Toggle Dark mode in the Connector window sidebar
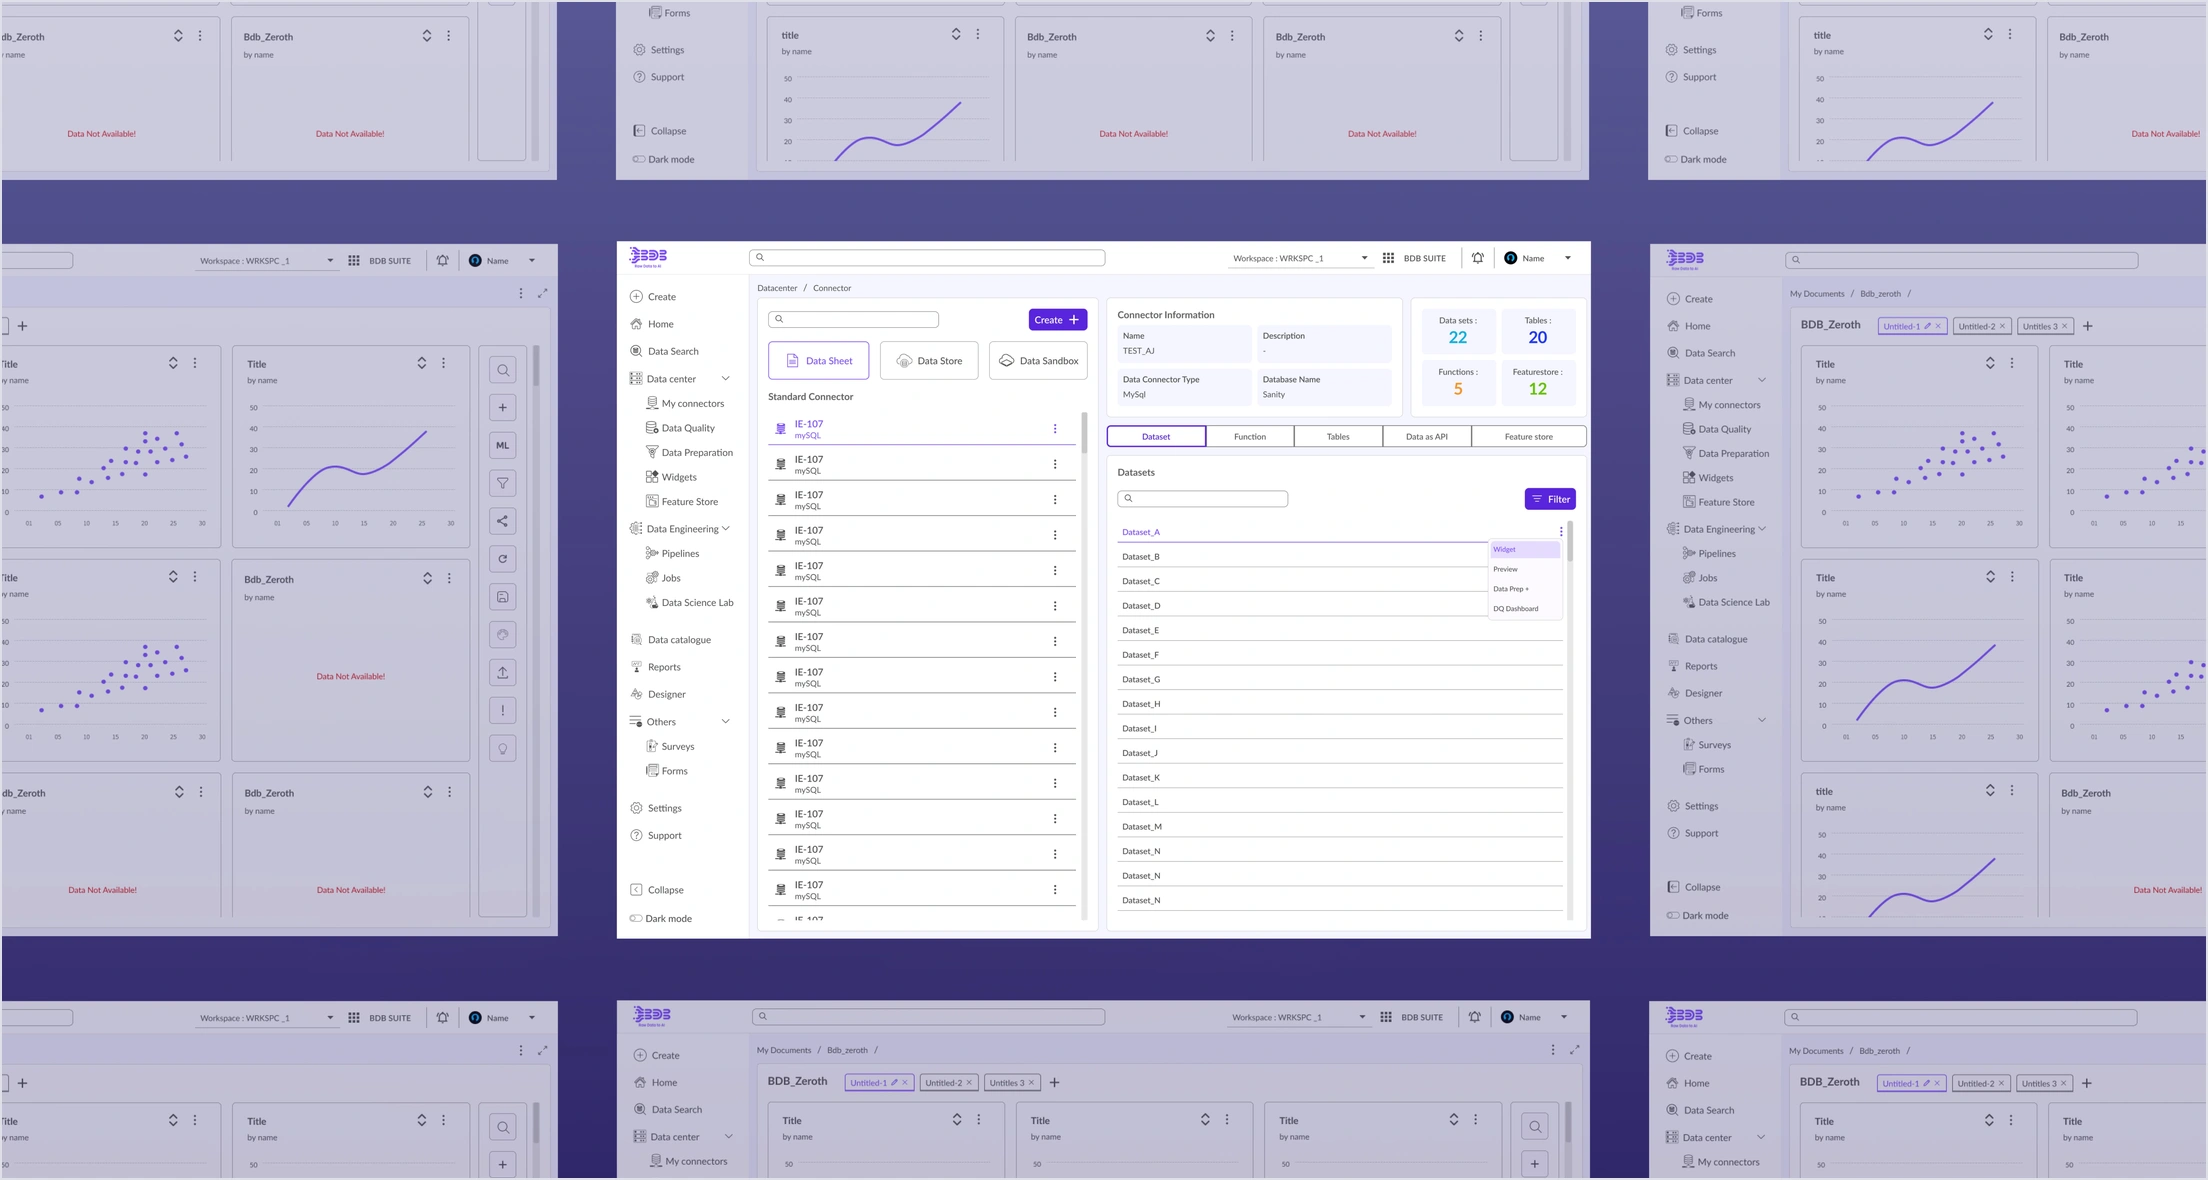 [636, 918]
